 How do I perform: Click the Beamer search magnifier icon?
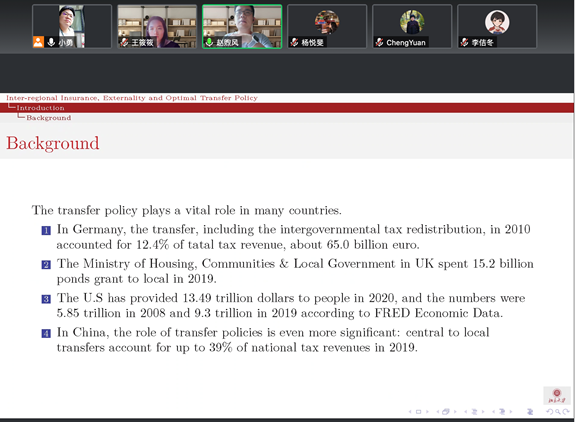point(558,412)
